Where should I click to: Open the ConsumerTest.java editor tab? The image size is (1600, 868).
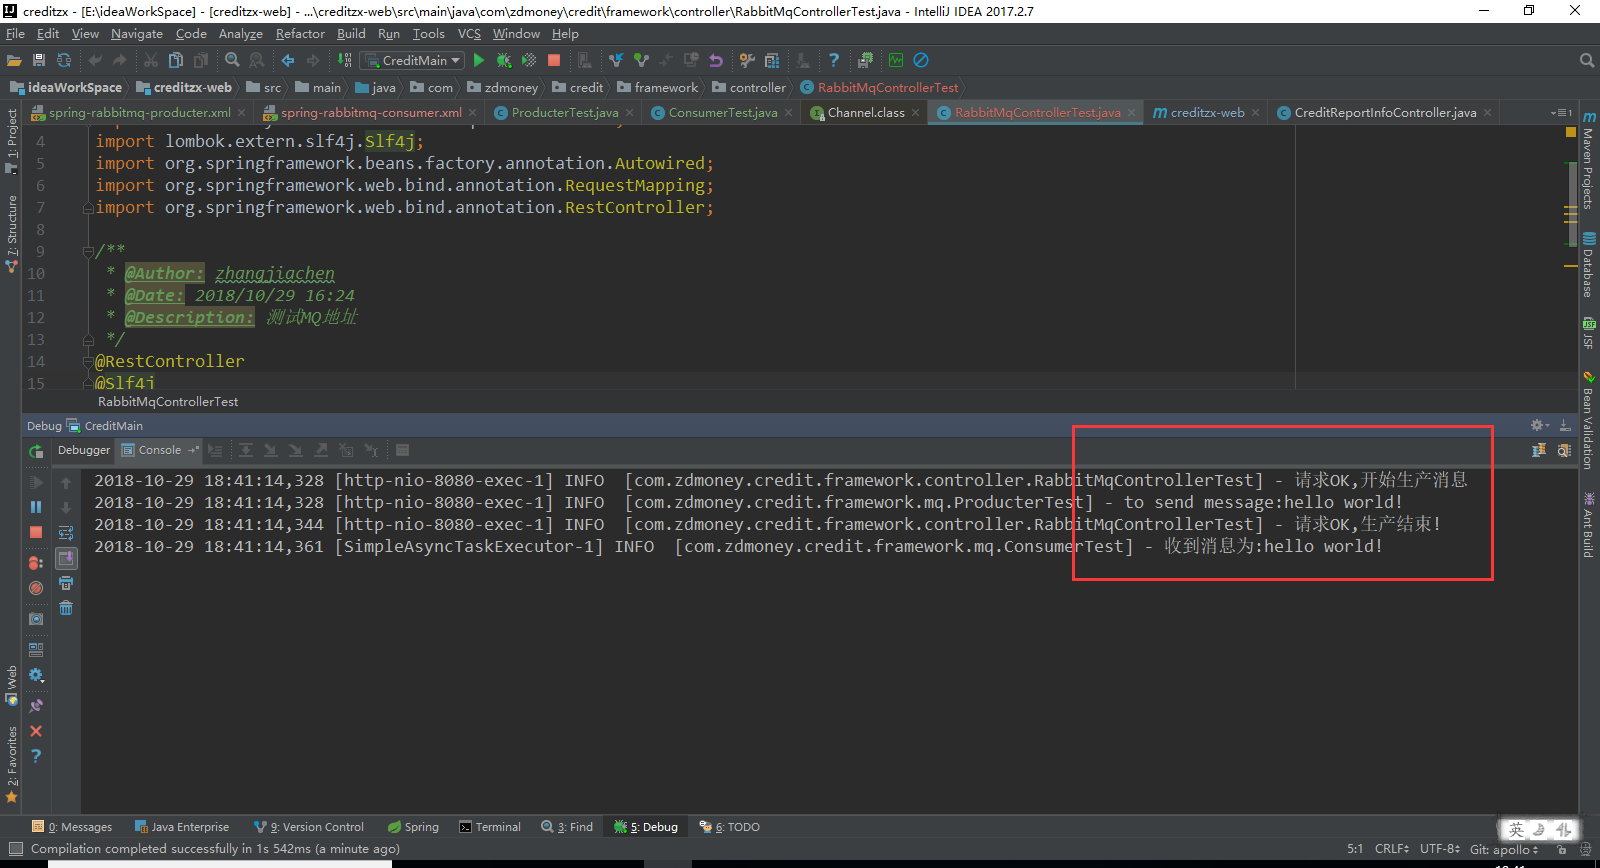tap(722, 113)
